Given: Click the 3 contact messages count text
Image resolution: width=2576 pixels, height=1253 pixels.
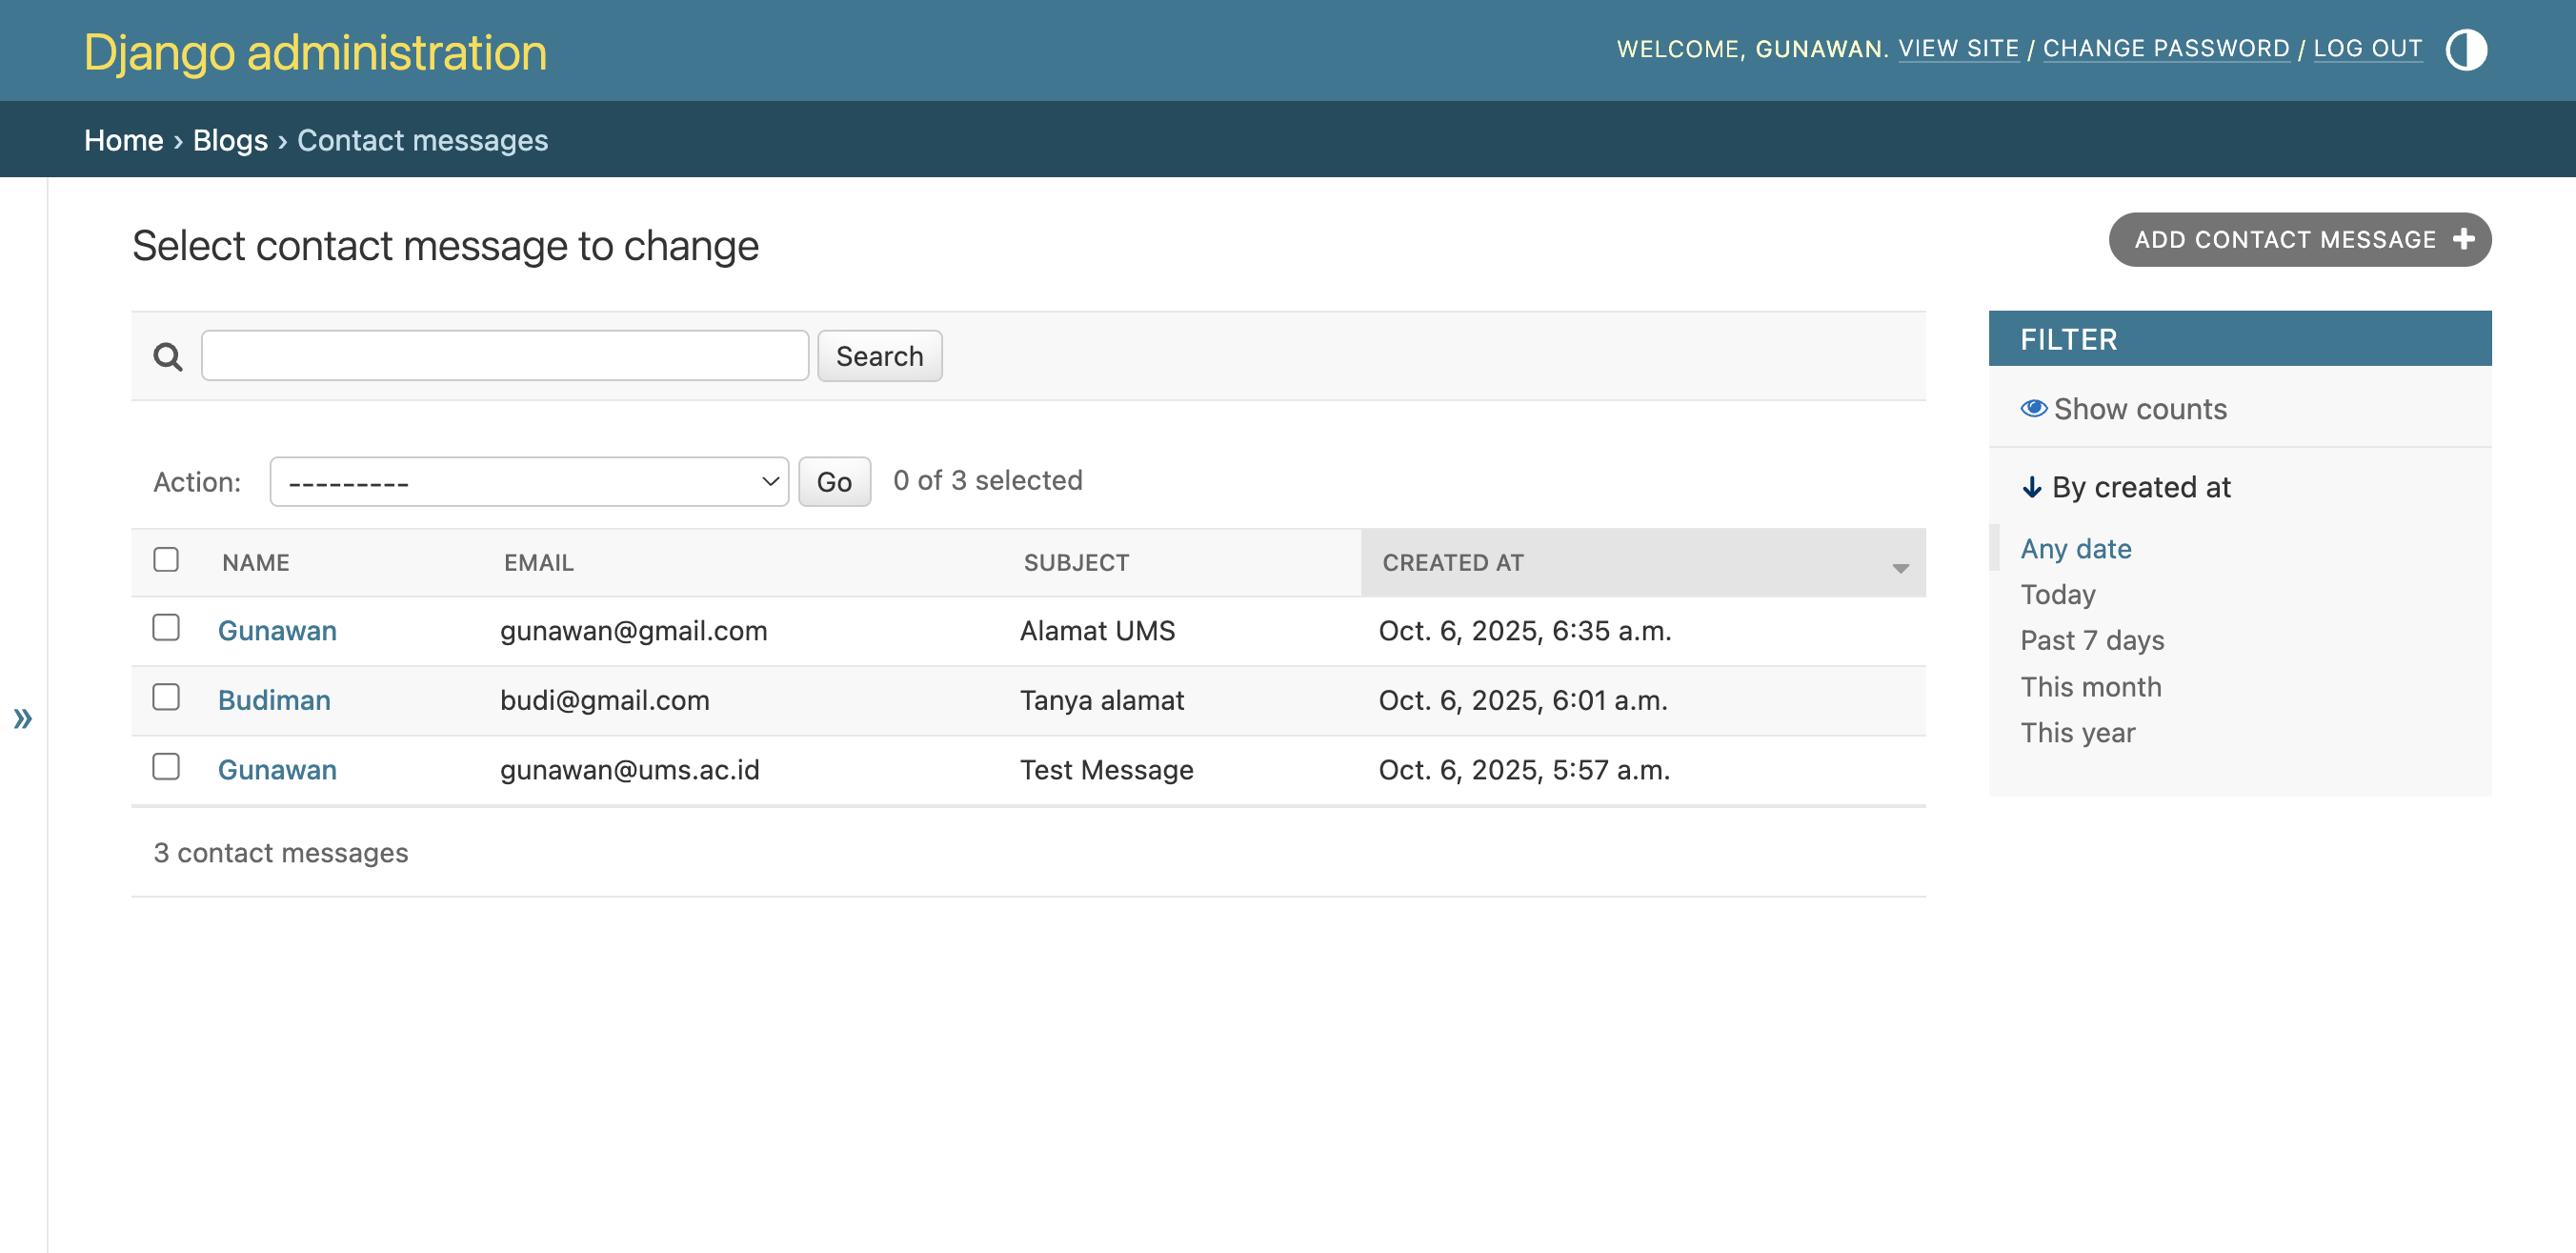Looking at the screenshot, I should coord(281,852).
